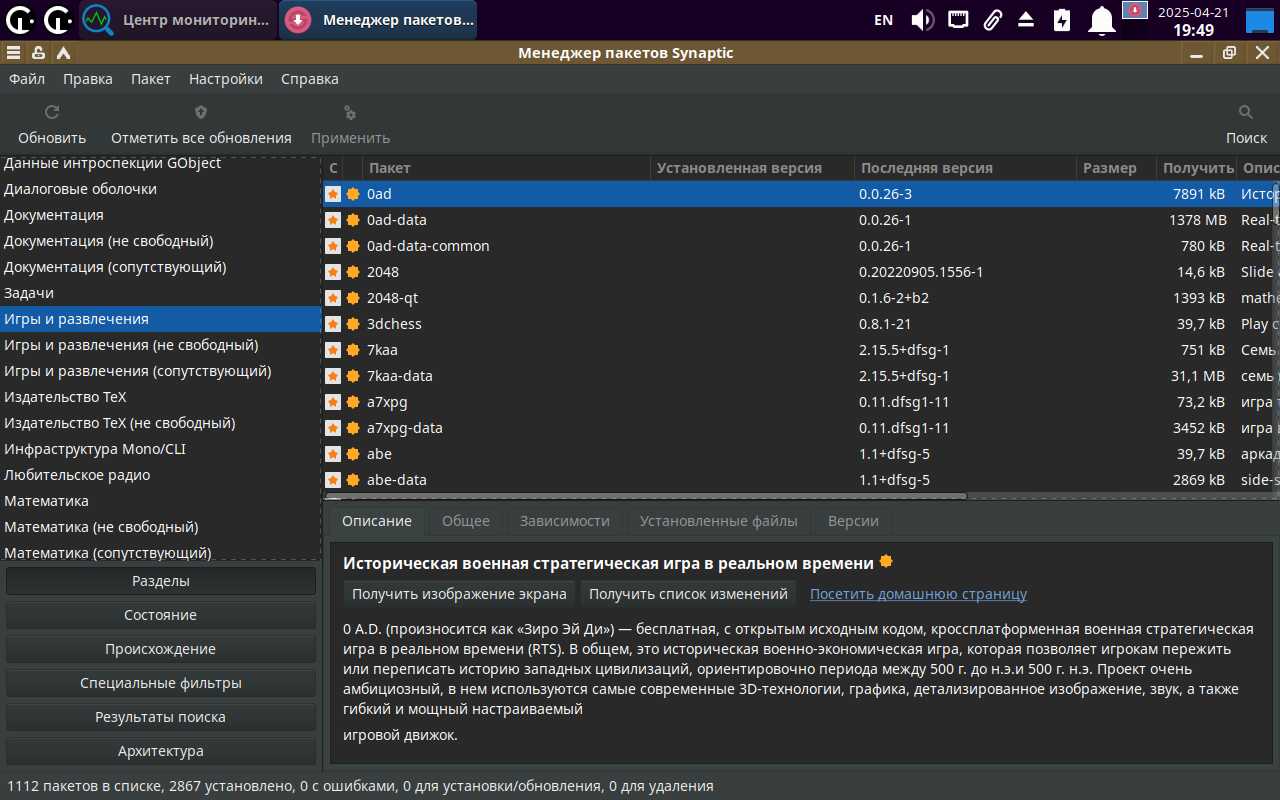Open the clock showing 19:49 in the panel
Screen dimensions: 1280x800
[1193, 21]
